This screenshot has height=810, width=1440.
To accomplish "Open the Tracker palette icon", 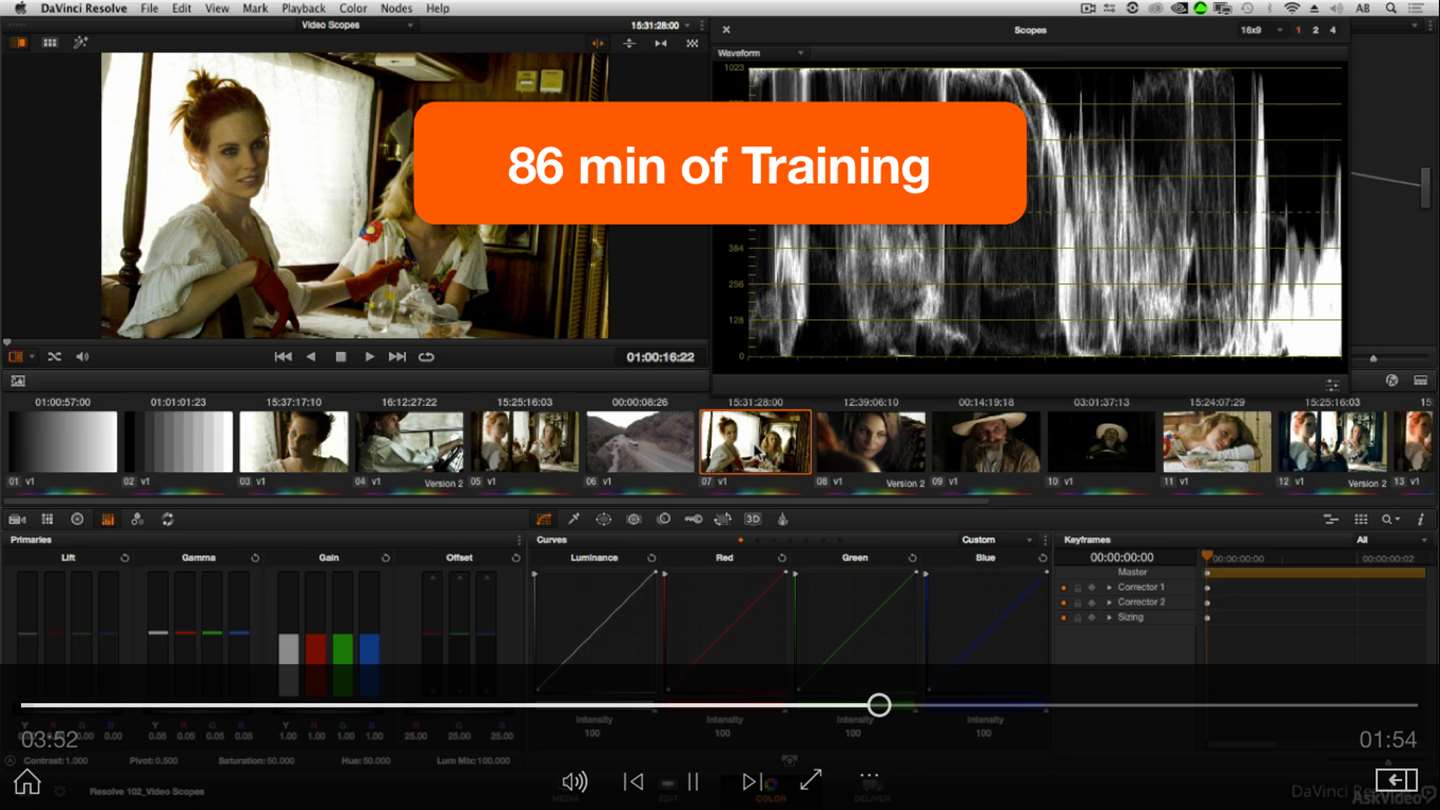I will click(634, 519).
